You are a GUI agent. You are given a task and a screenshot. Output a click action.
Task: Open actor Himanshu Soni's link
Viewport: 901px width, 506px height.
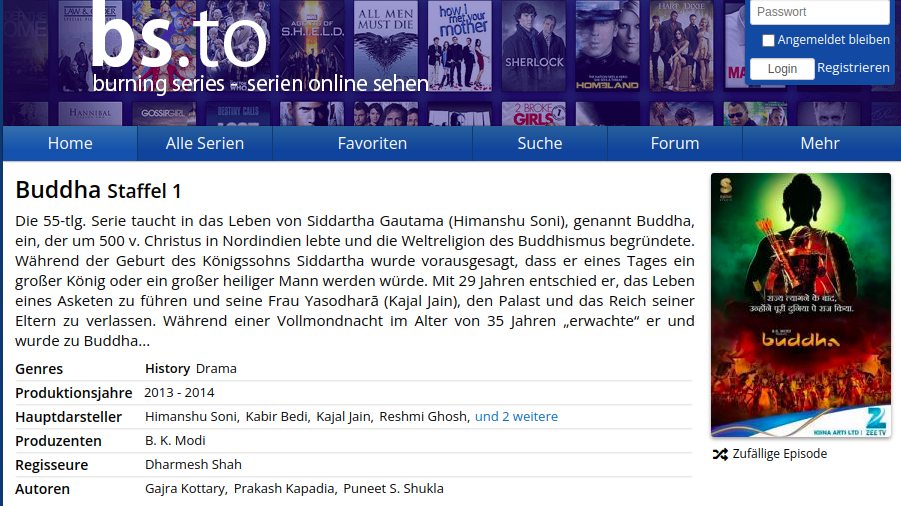[x=191, y=417]
